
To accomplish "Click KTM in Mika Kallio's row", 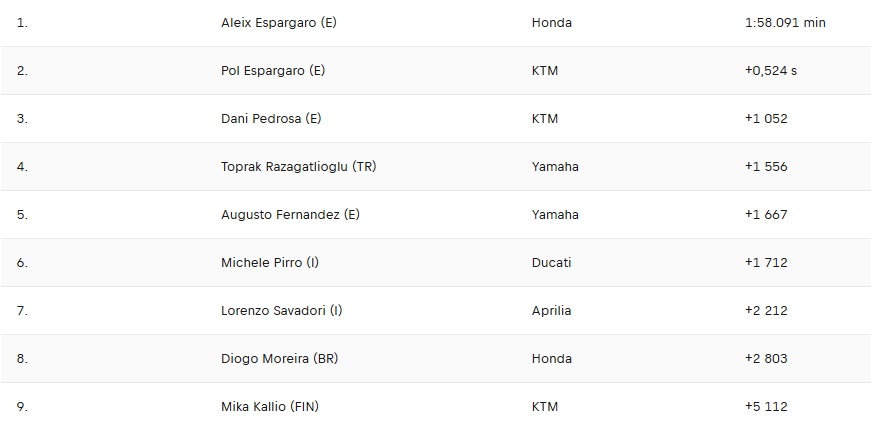I will [x=545, y=407].
